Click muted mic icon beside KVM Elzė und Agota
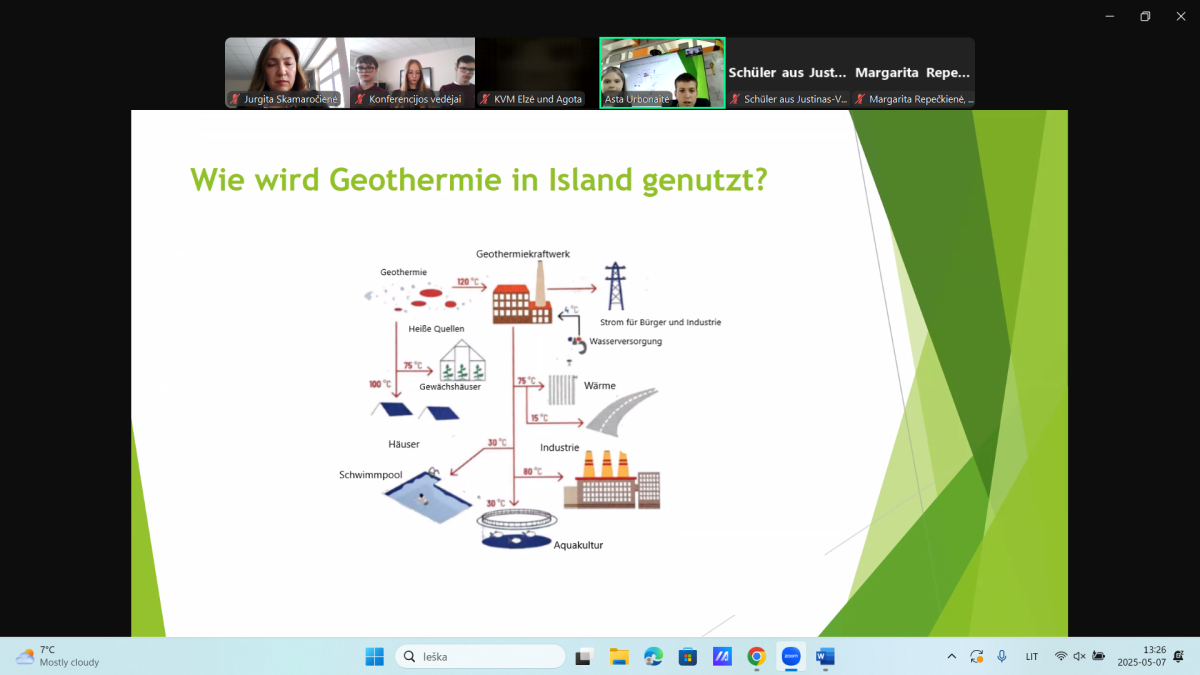 click(485, 99)
